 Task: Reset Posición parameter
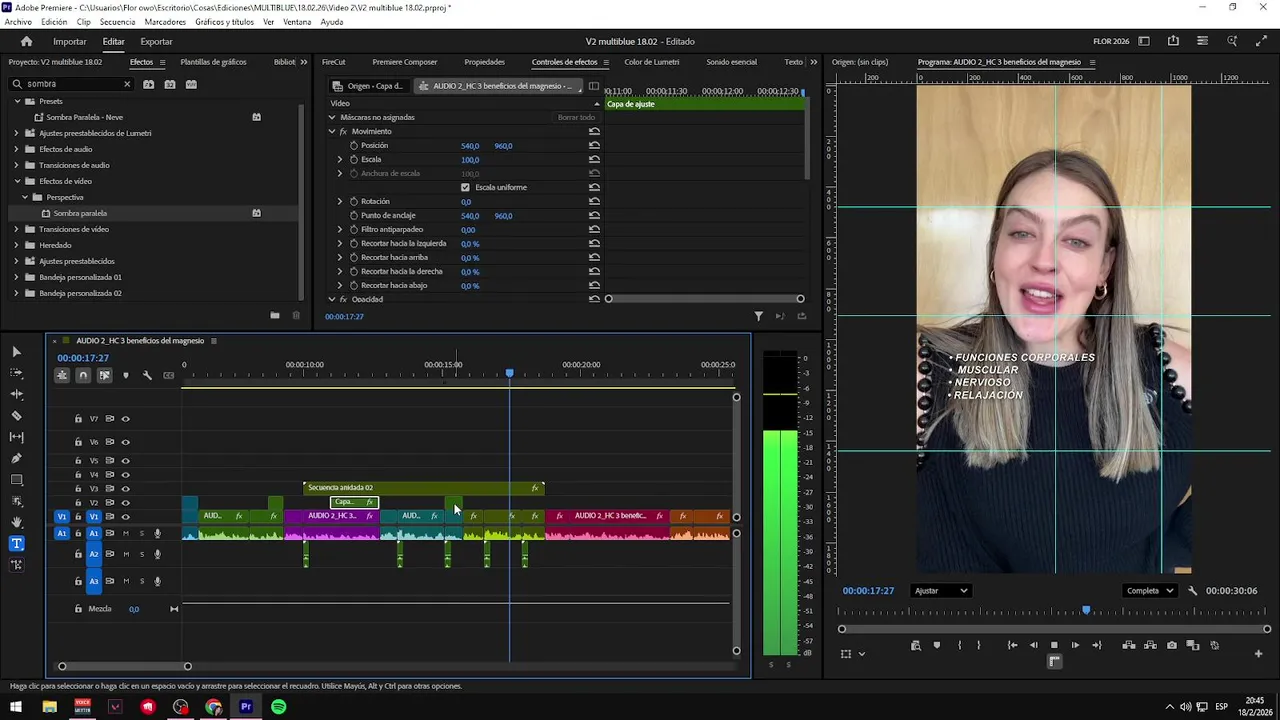(594, 146)
